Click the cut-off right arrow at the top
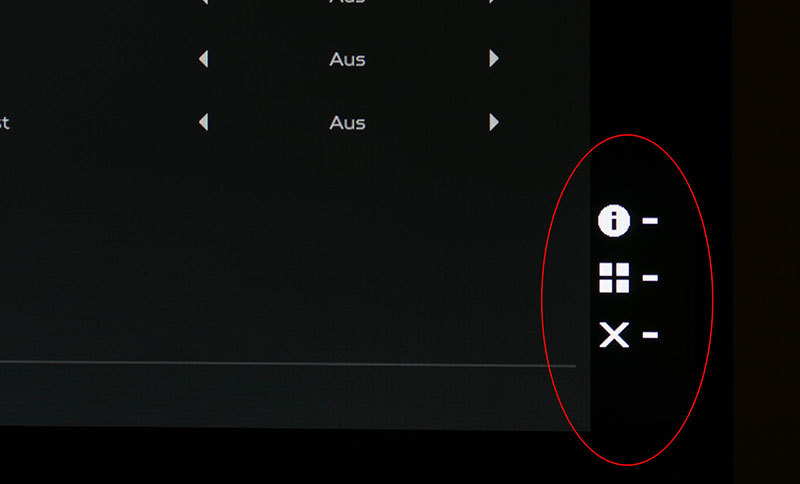 click(492, 2)
